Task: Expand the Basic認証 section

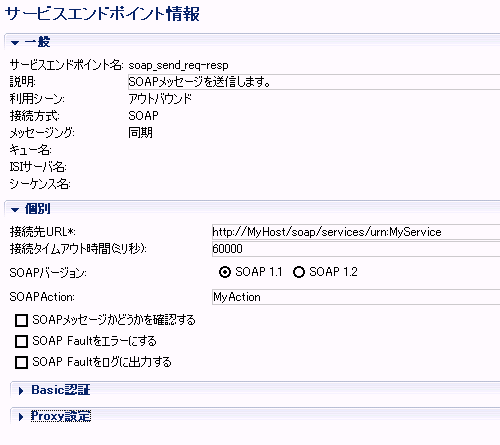Action: click(x=21, y=391)
